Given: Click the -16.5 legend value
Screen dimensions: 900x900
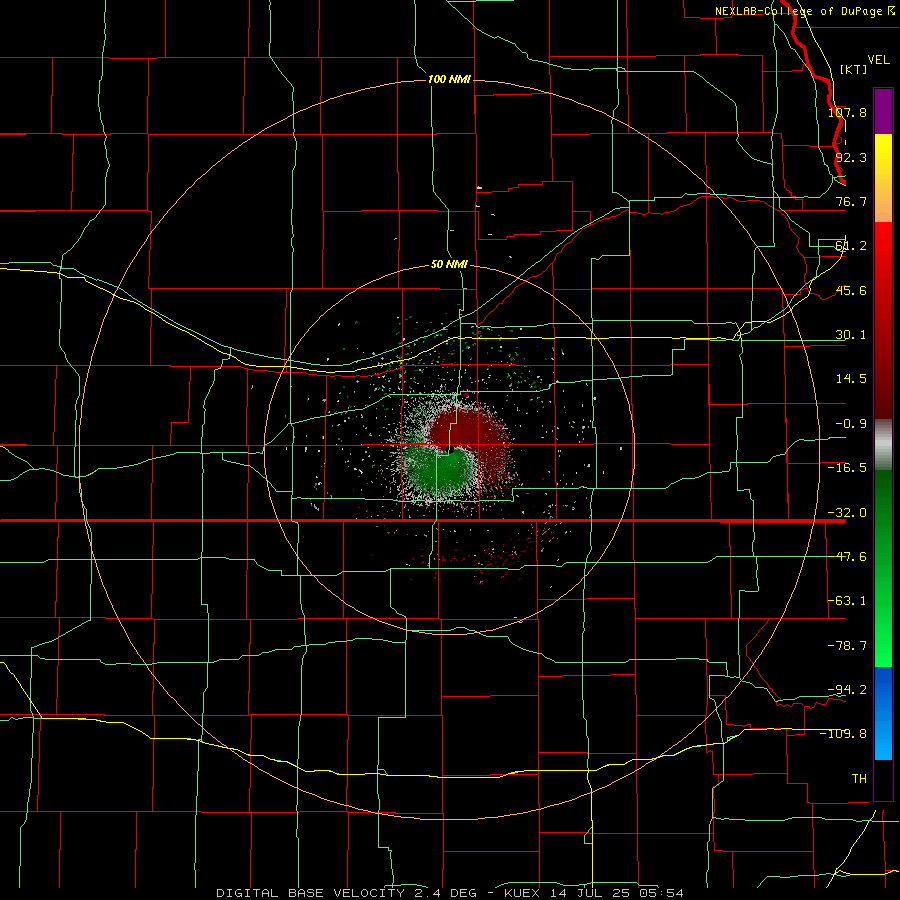Looking at the screenshot, I should (848, 468).
